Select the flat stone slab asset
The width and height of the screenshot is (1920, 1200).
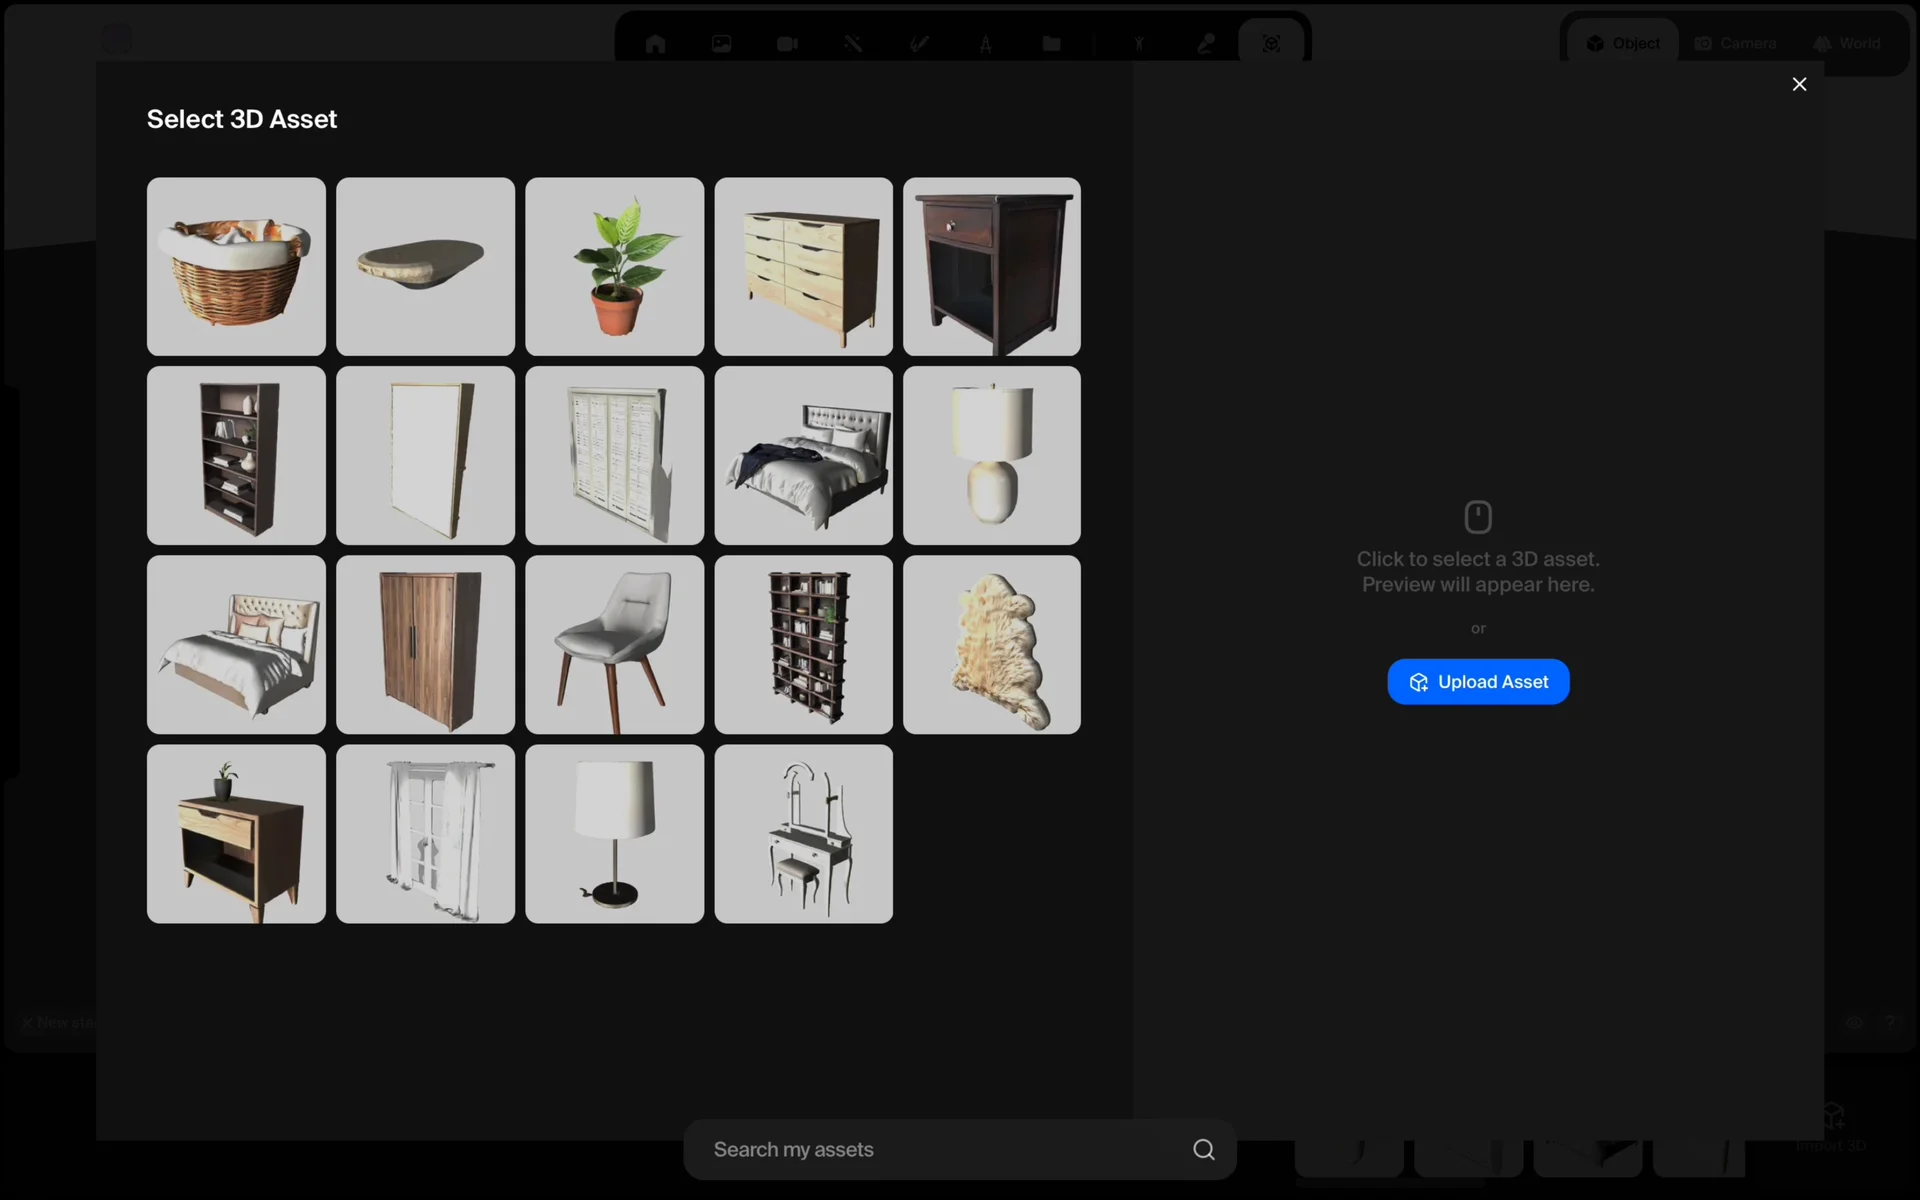point(425,267)
